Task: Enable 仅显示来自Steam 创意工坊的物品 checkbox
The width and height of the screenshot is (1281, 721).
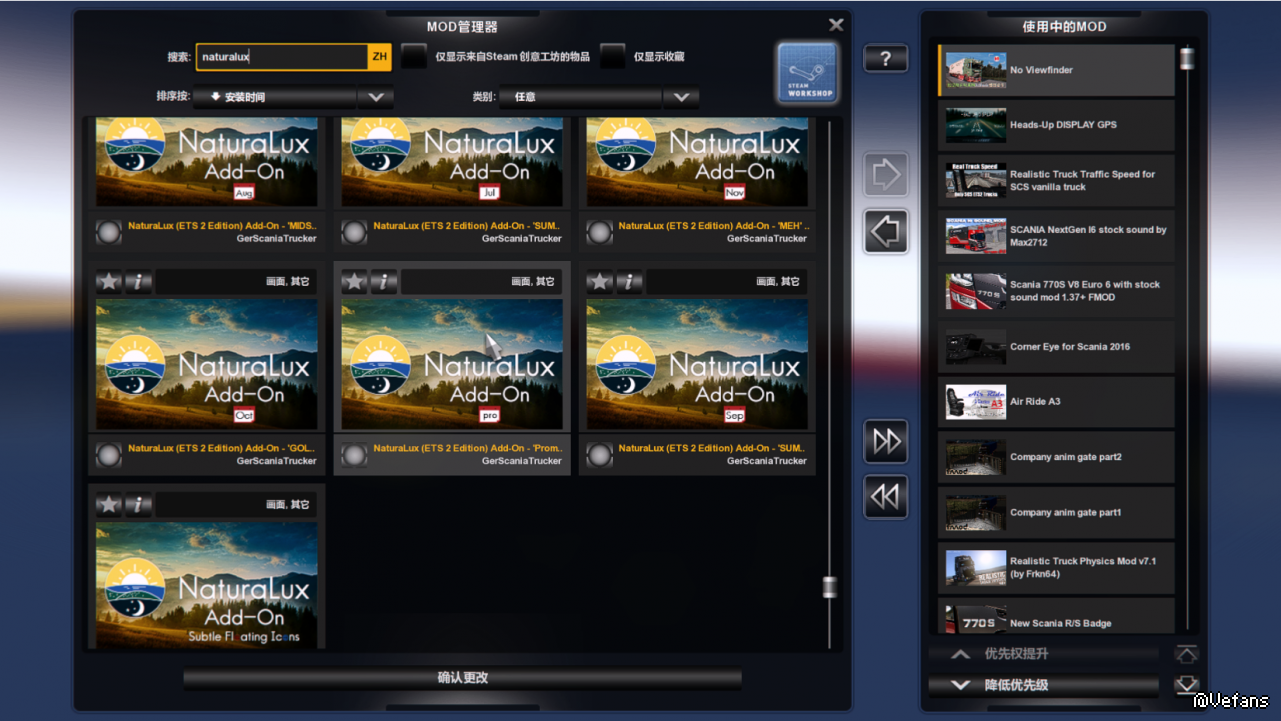Action: (x=414, y=57)
